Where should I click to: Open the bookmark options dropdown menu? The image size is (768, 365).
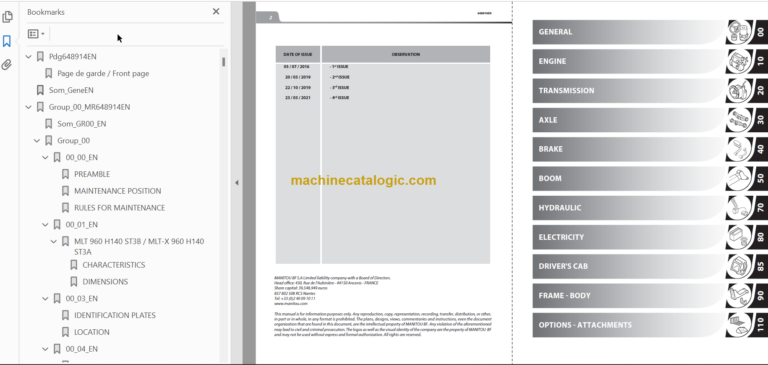tap(36, 34)
